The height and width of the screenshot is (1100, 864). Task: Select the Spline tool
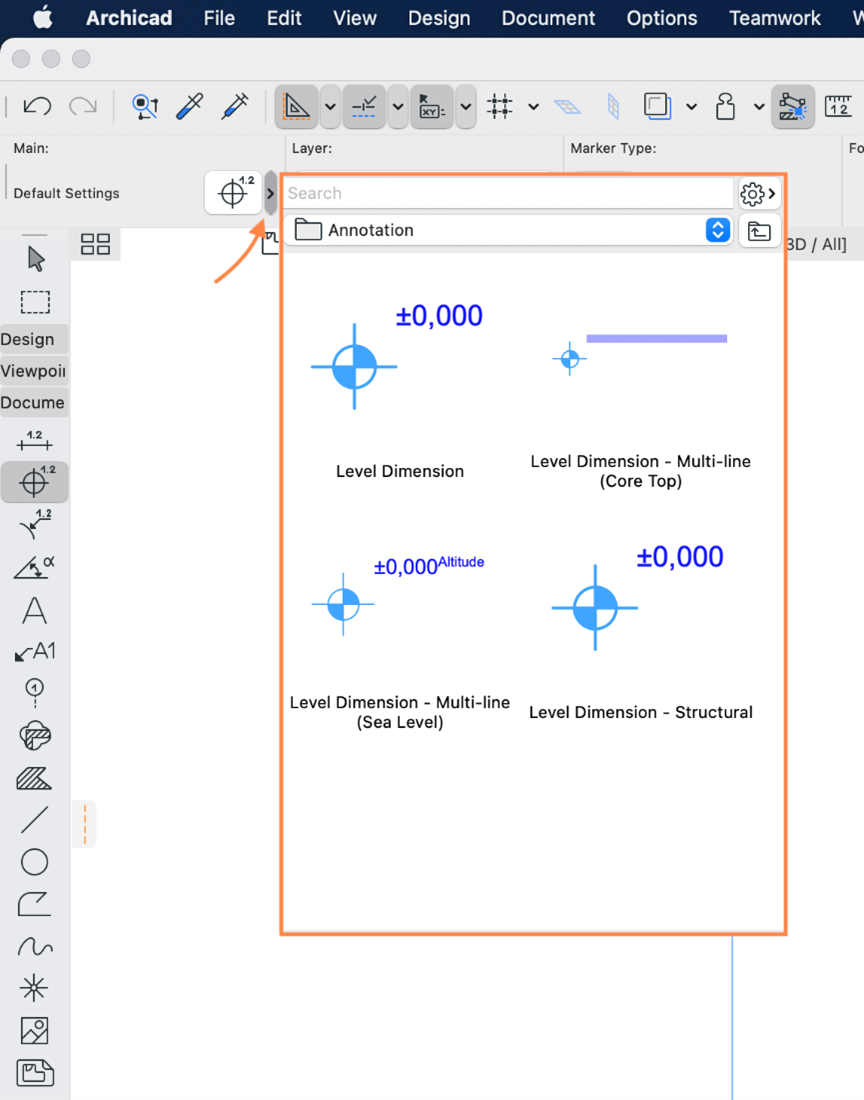(x=34, y=947)
